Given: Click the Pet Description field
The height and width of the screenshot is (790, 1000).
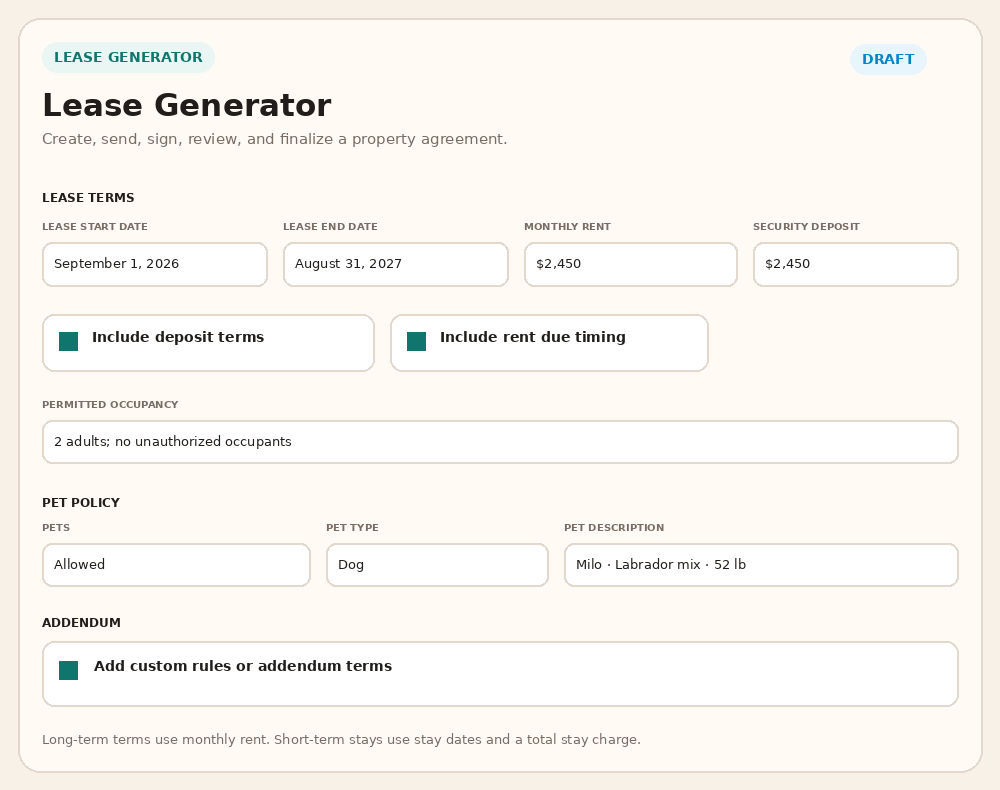Looking at the screenshot, I should coord(761,565).
